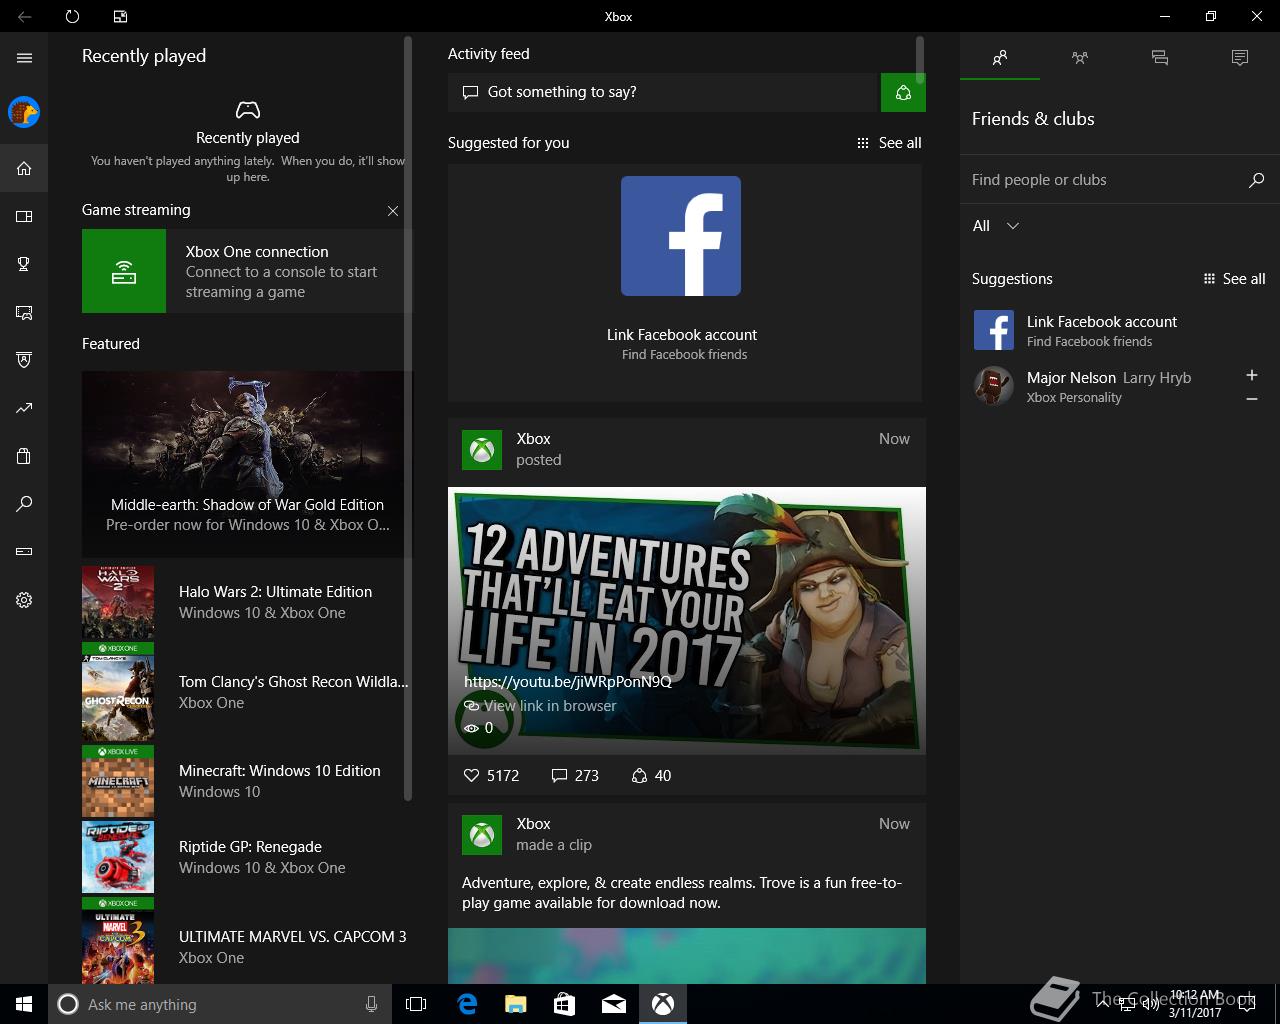Click See all in Suggestions panel

(x=1234, y=279)
